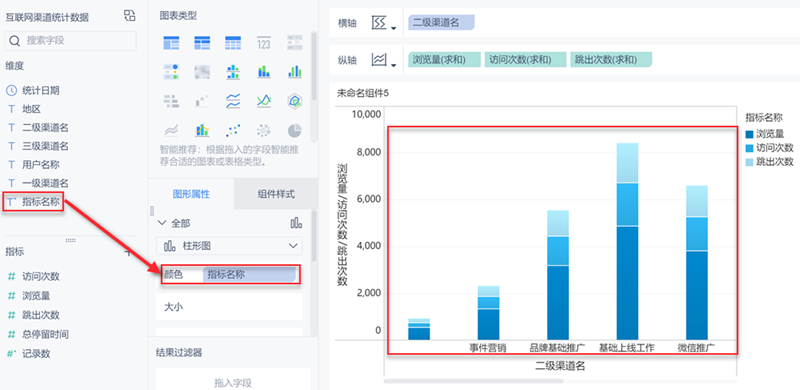The height and width of the screenshot is (390, 800).
Task: Pick the partitioned column chart icon
Action: [x=233, y=72]
